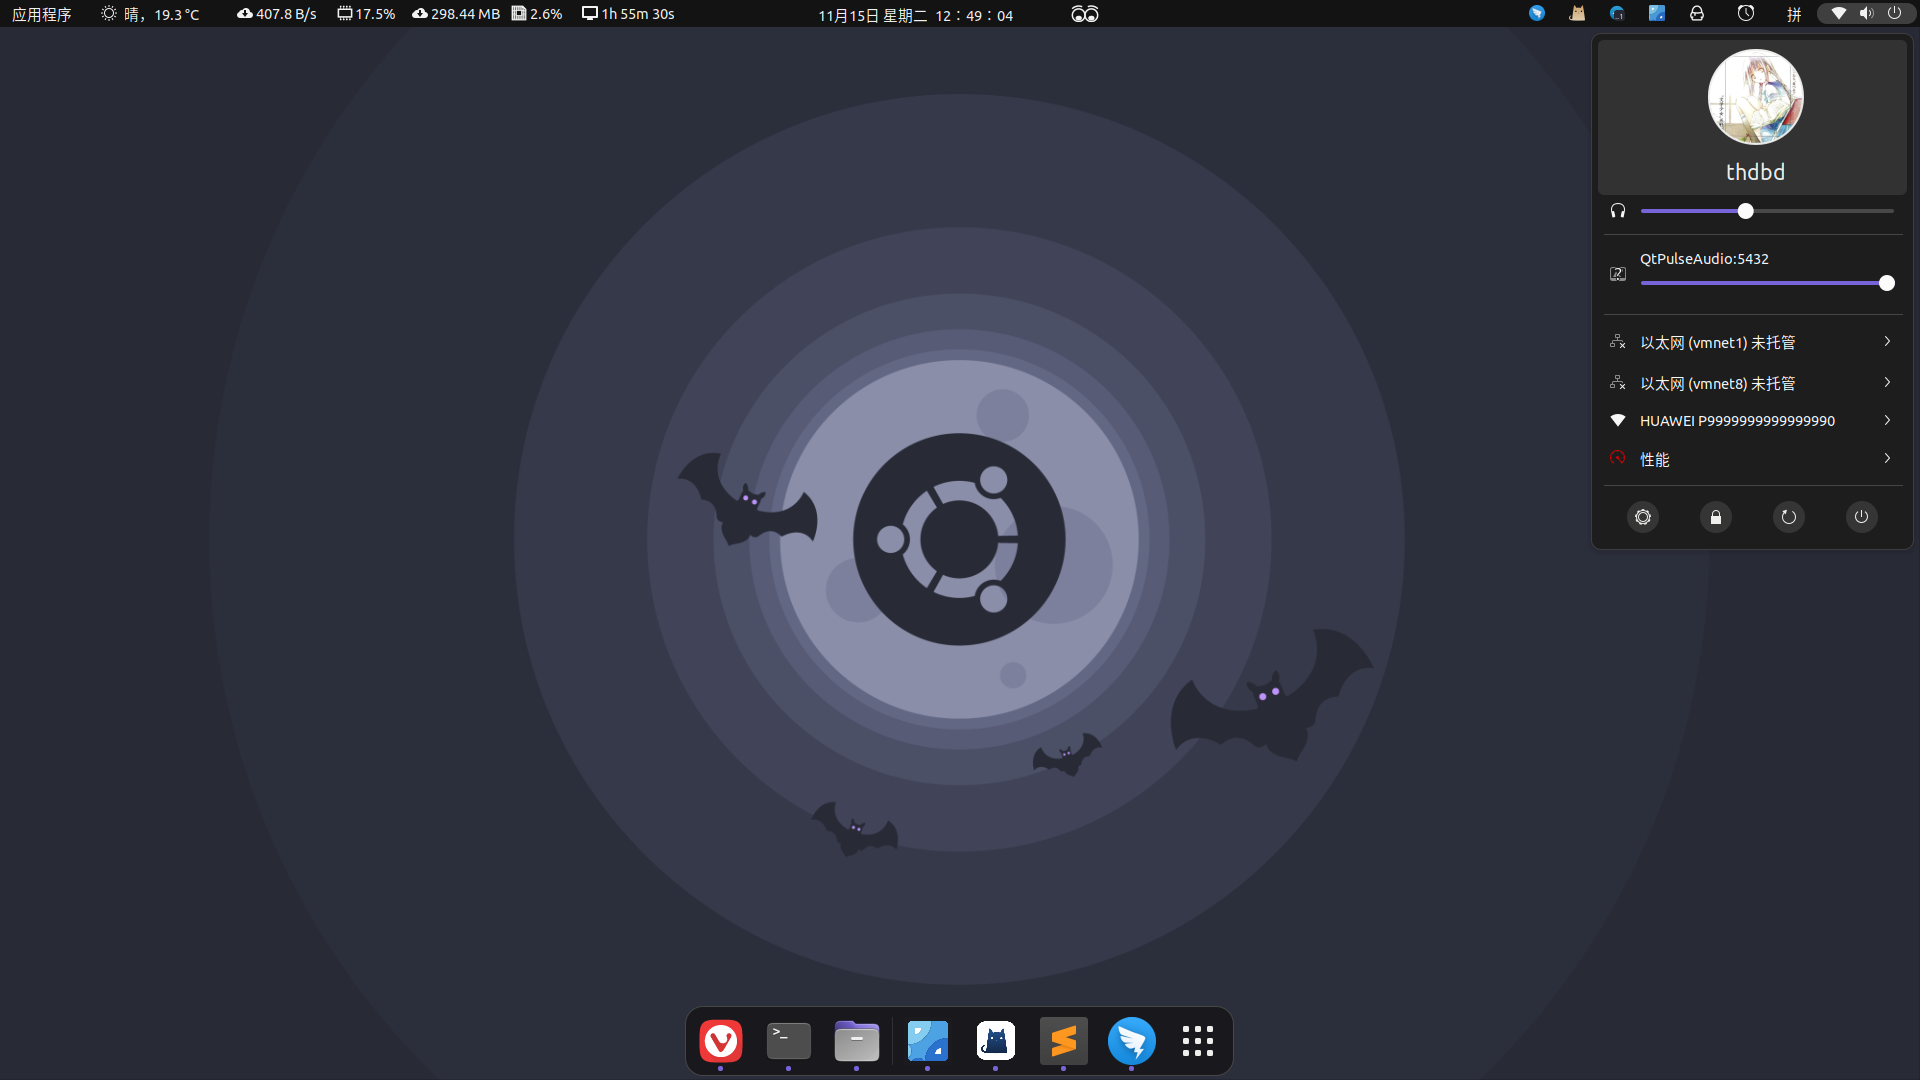This screenshot has width=1920, height=1080.
Task: Open the Vivaldi browser from the dock
Action: coord(720,1041)
